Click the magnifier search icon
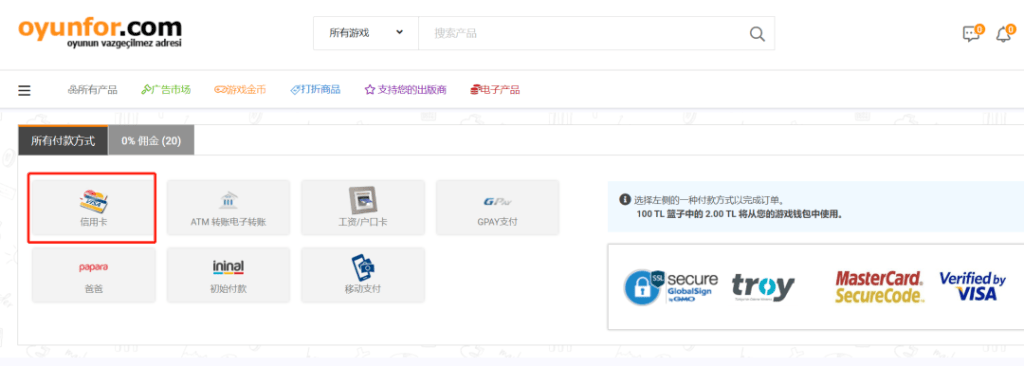This screenshot has width=1024, height=366. [x=757, y=33]
